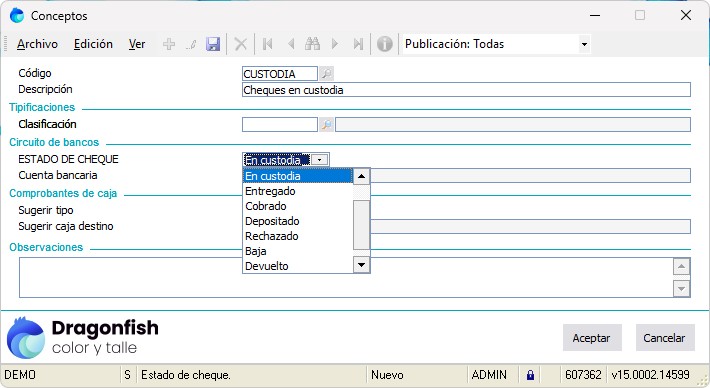Open the Ver menu

point(137,44)
